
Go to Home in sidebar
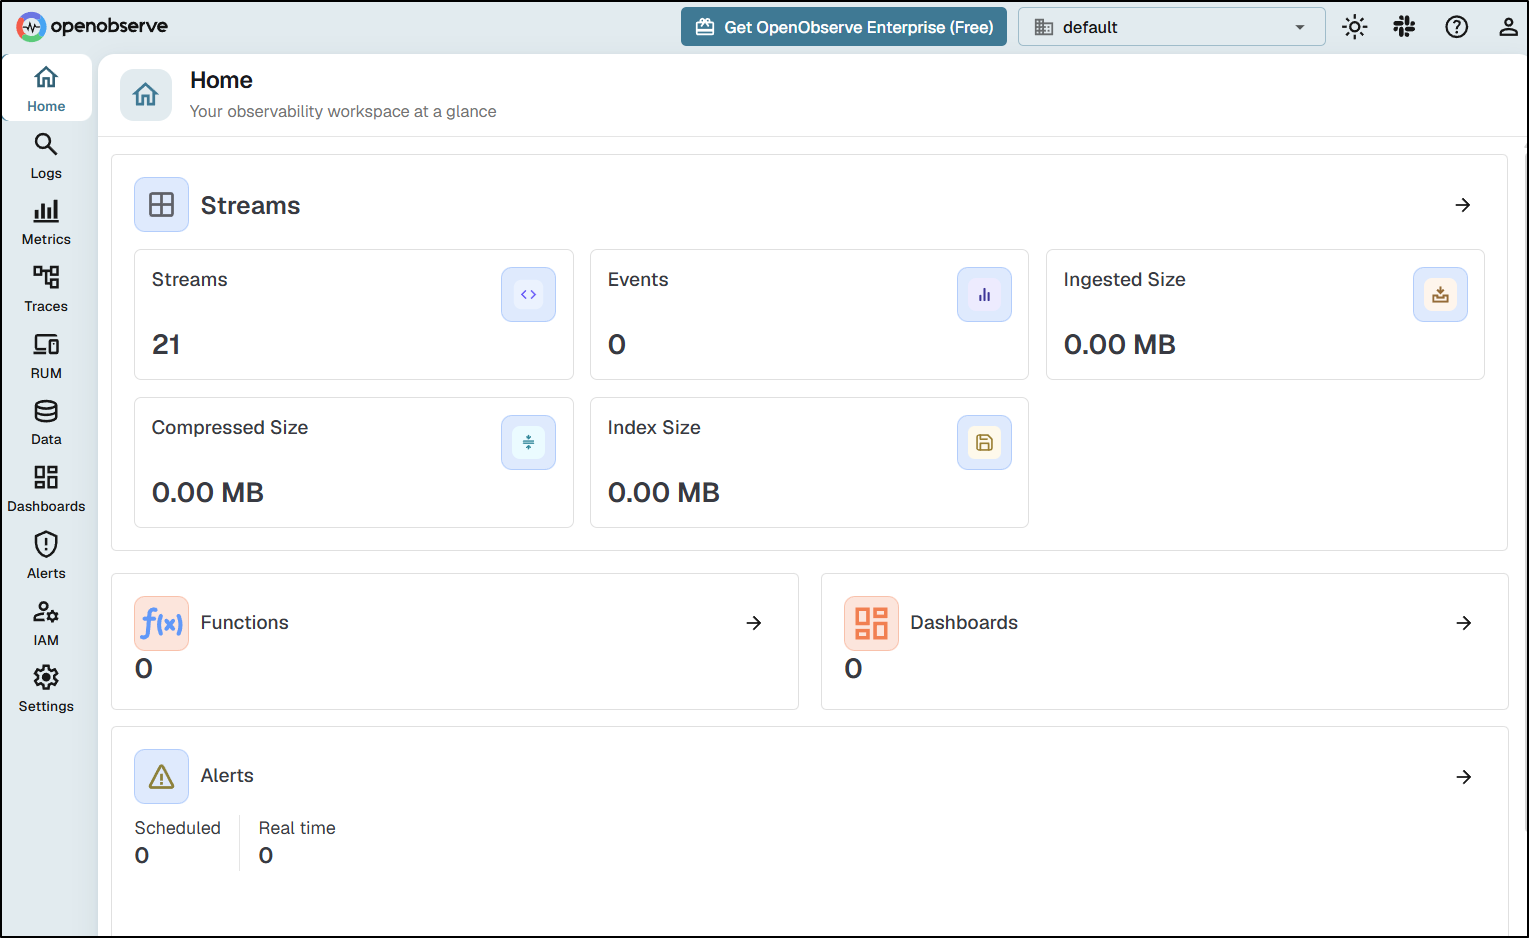46,89
